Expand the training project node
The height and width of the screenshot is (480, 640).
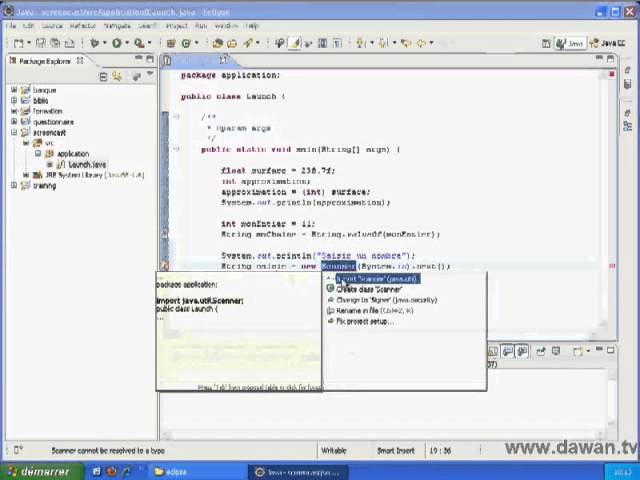pos(14,185)
